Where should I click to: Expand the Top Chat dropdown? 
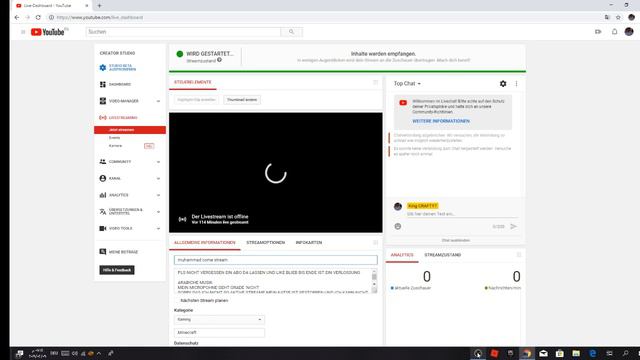coord(407,84)
